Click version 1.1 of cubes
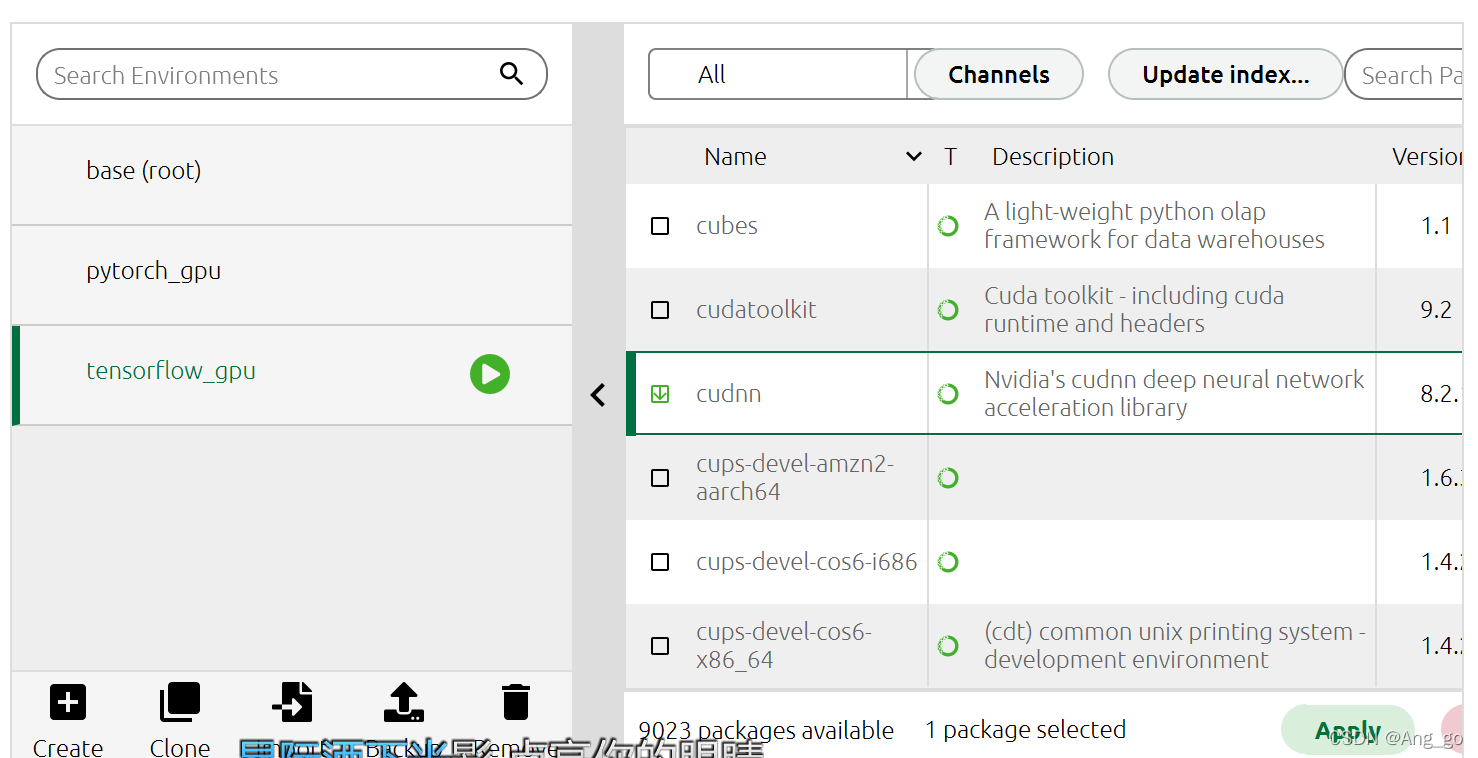 (x=1436, y=226)
